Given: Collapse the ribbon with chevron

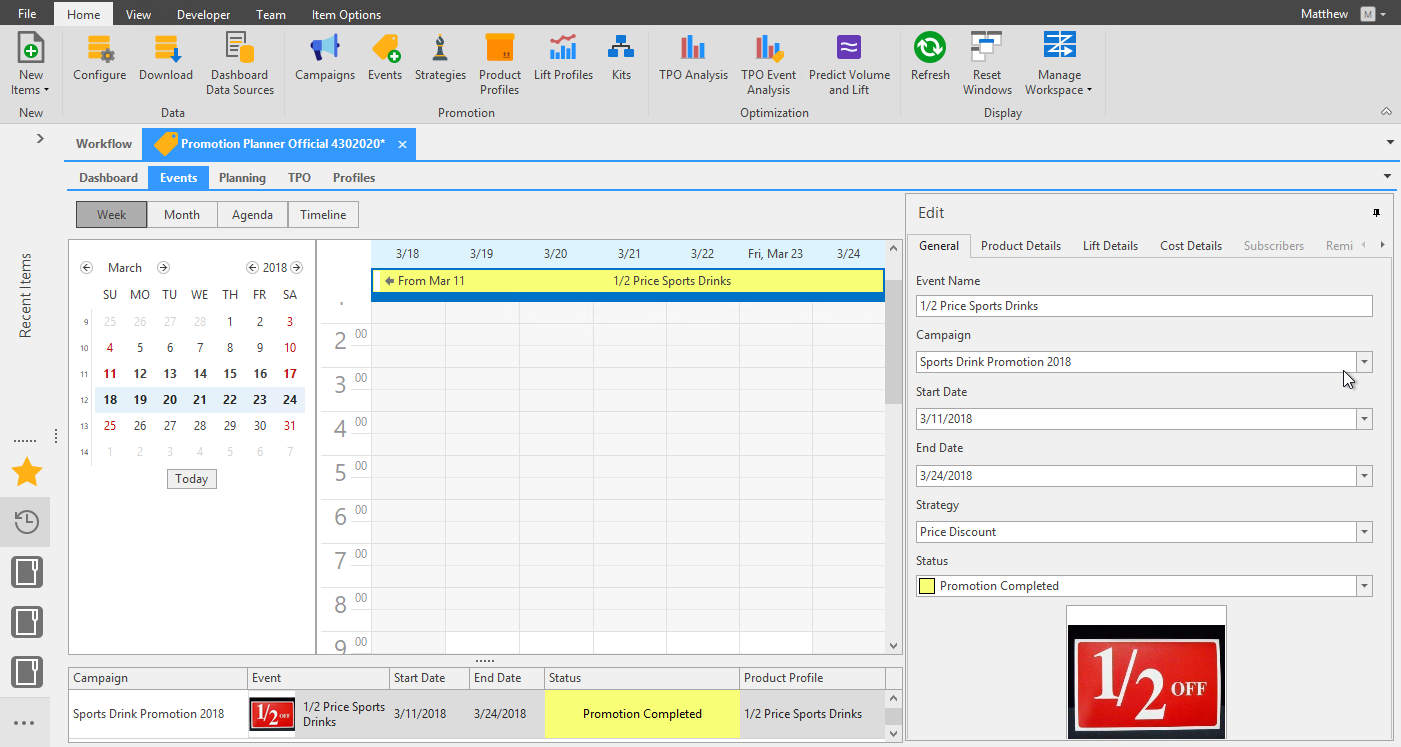Looking at the screenshot, I should (1386, 112).
